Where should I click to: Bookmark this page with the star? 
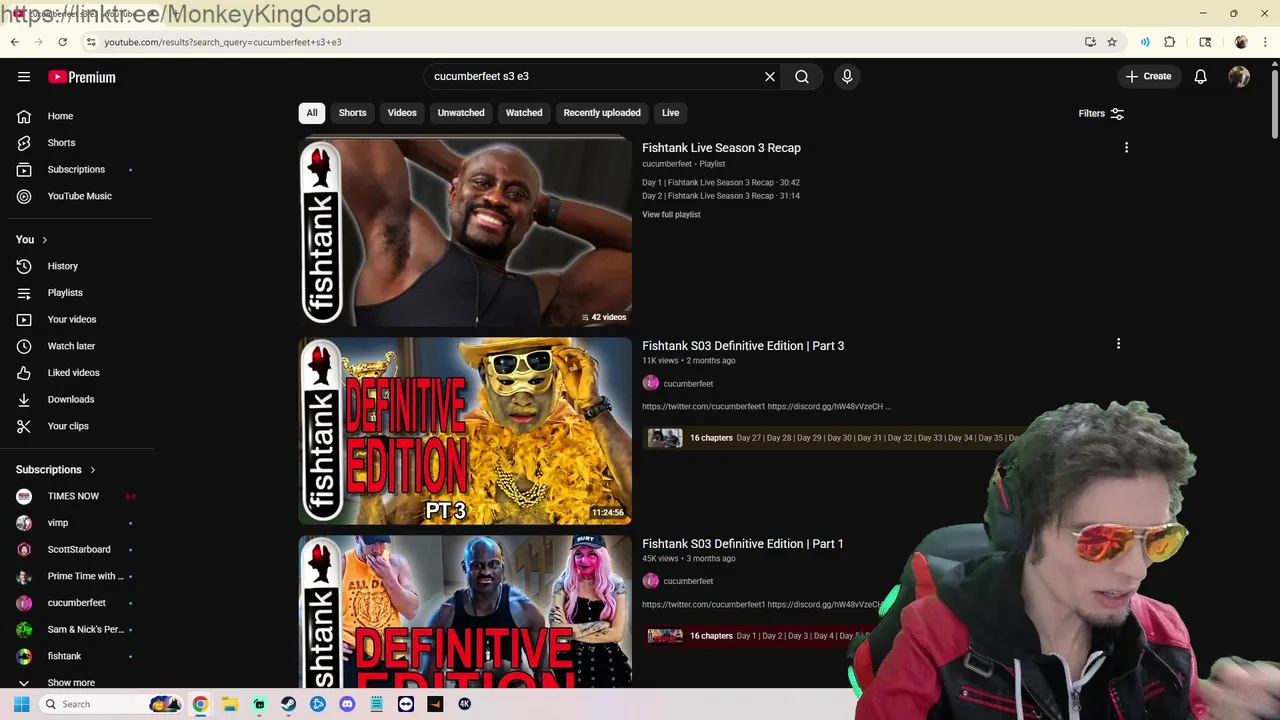[1111, 42]
